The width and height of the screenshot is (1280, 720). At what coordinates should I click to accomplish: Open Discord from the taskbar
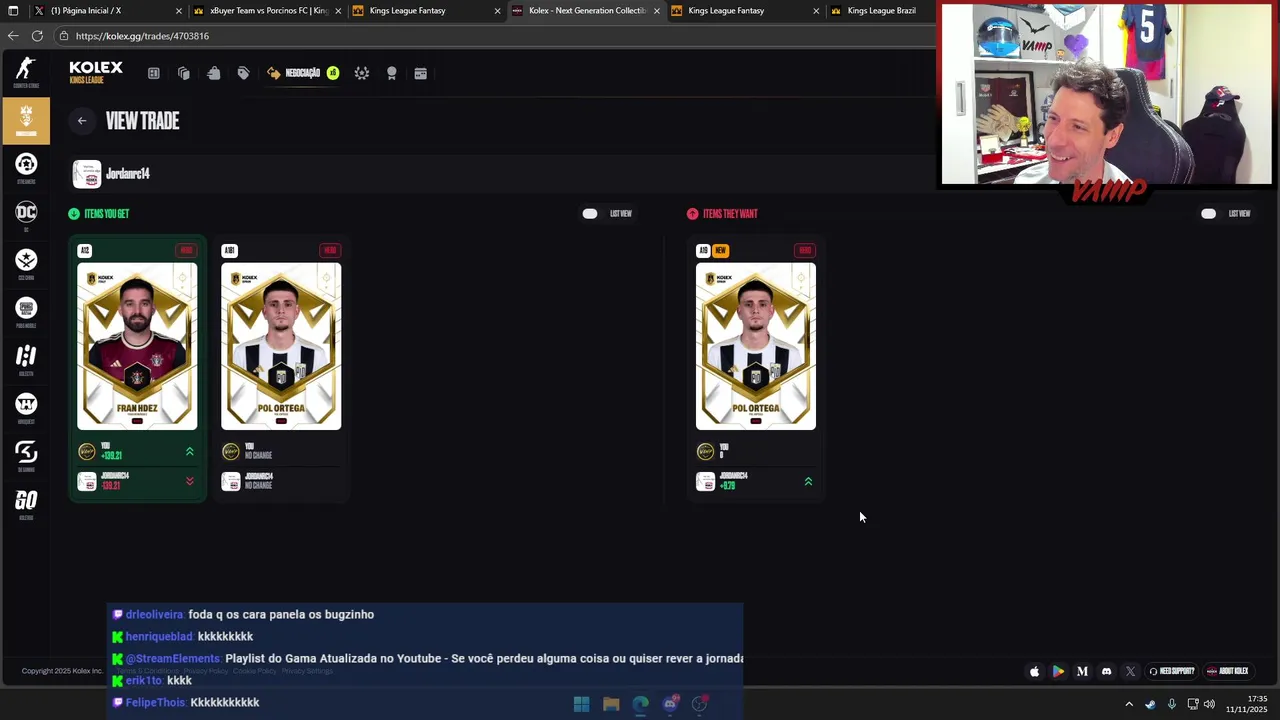[x=670, y=704]
